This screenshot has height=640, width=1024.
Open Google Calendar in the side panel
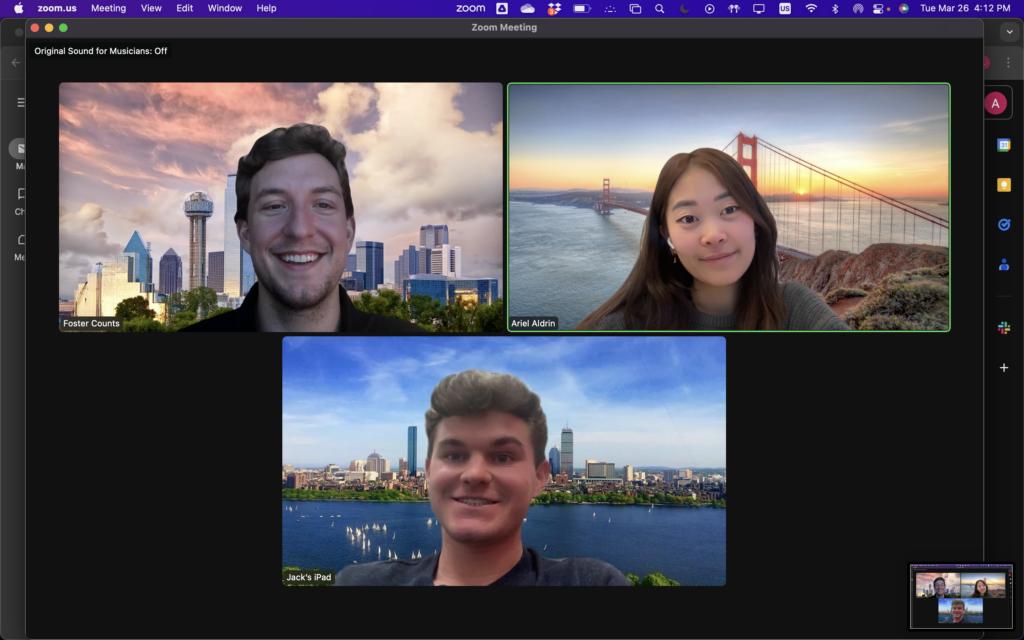[1003, 145]
